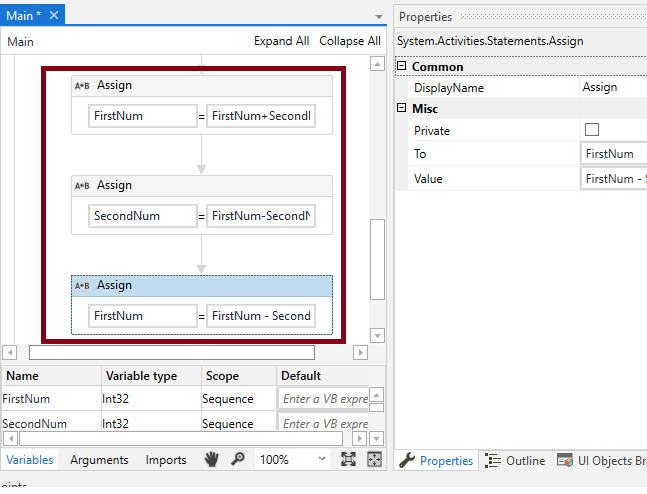Click the fit to screen icon

(349, 459)
